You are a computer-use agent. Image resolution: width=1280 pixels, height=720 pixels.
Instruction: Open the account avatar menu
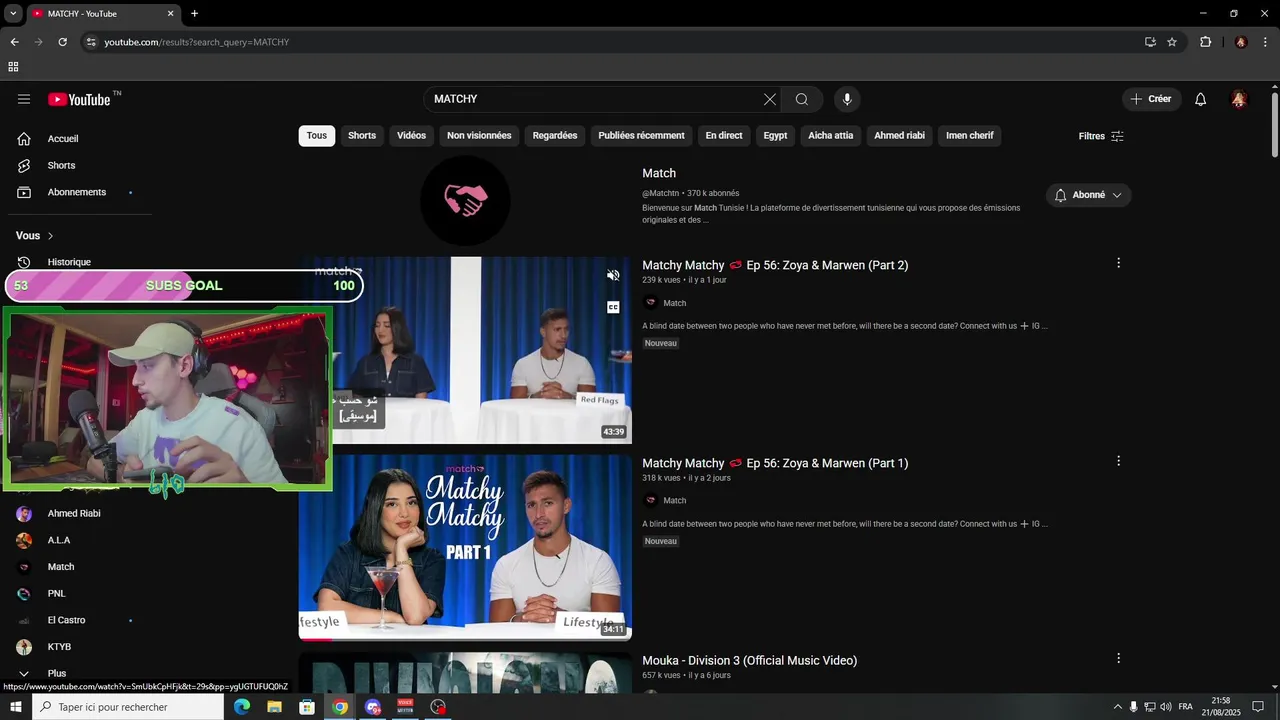pos(1239,99)
